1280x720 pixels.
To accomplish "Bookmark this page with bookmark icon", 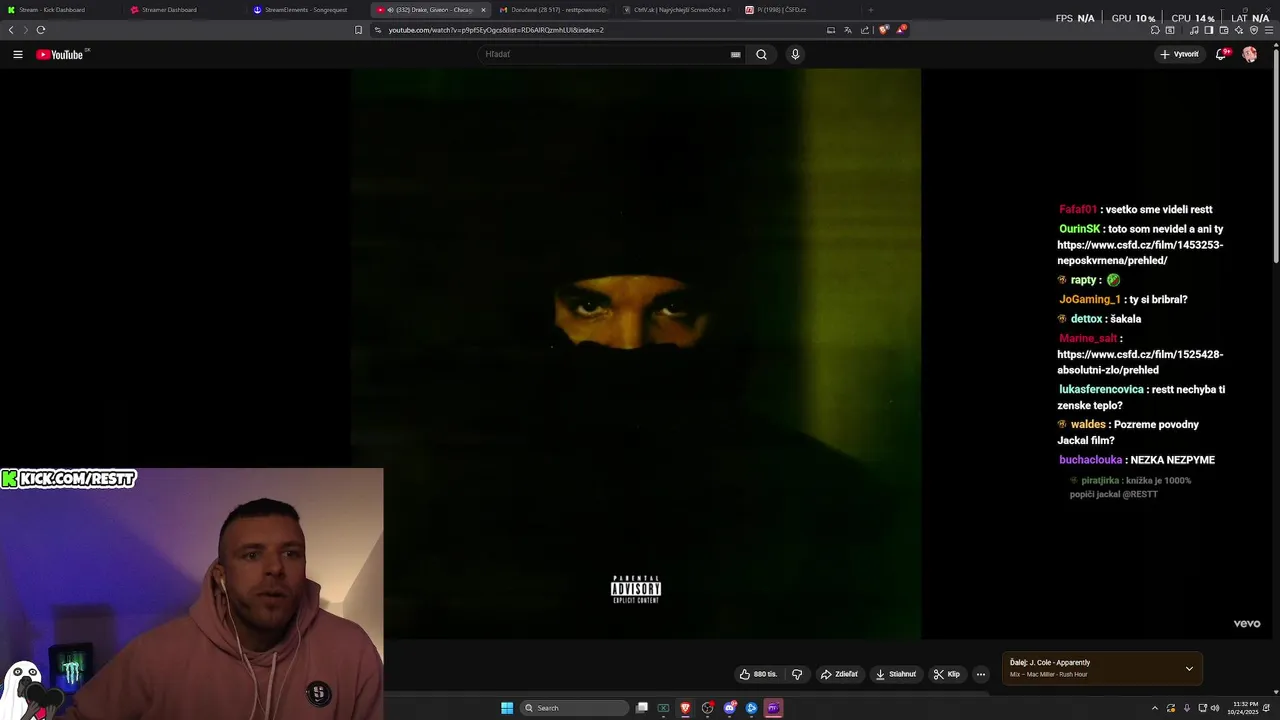I will 359,30.
